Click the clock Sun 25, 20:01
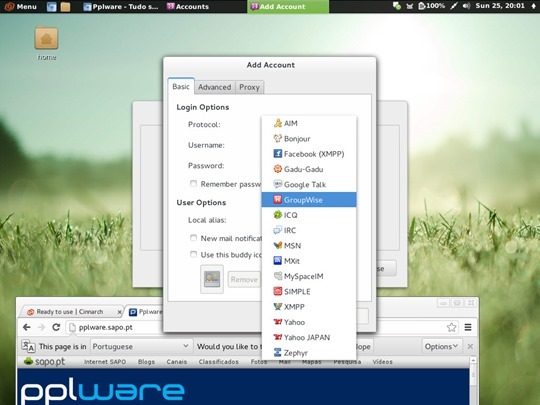The height and width of the screenshot is (405, 540). [x=500, y=6]
